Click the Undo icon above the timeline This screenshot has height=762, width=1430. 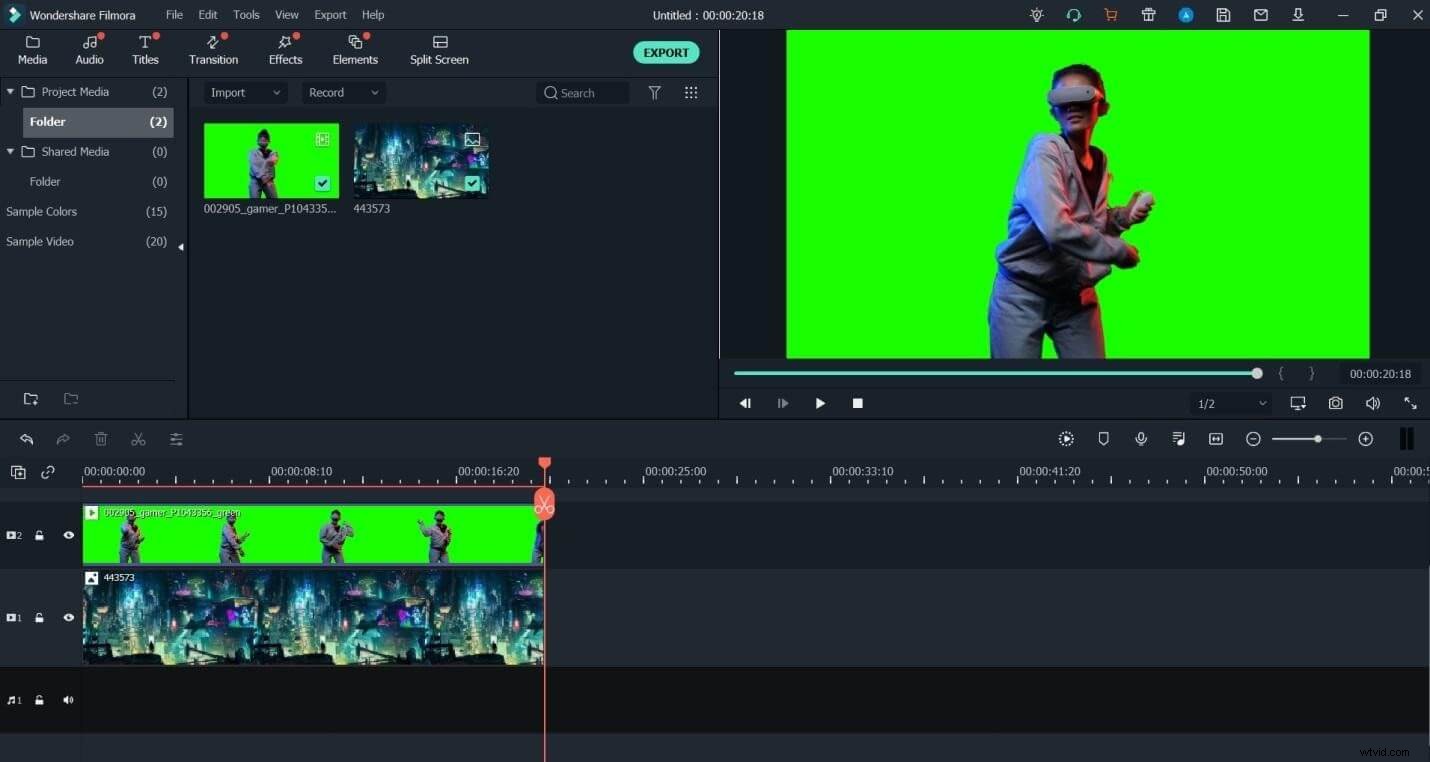26,439
